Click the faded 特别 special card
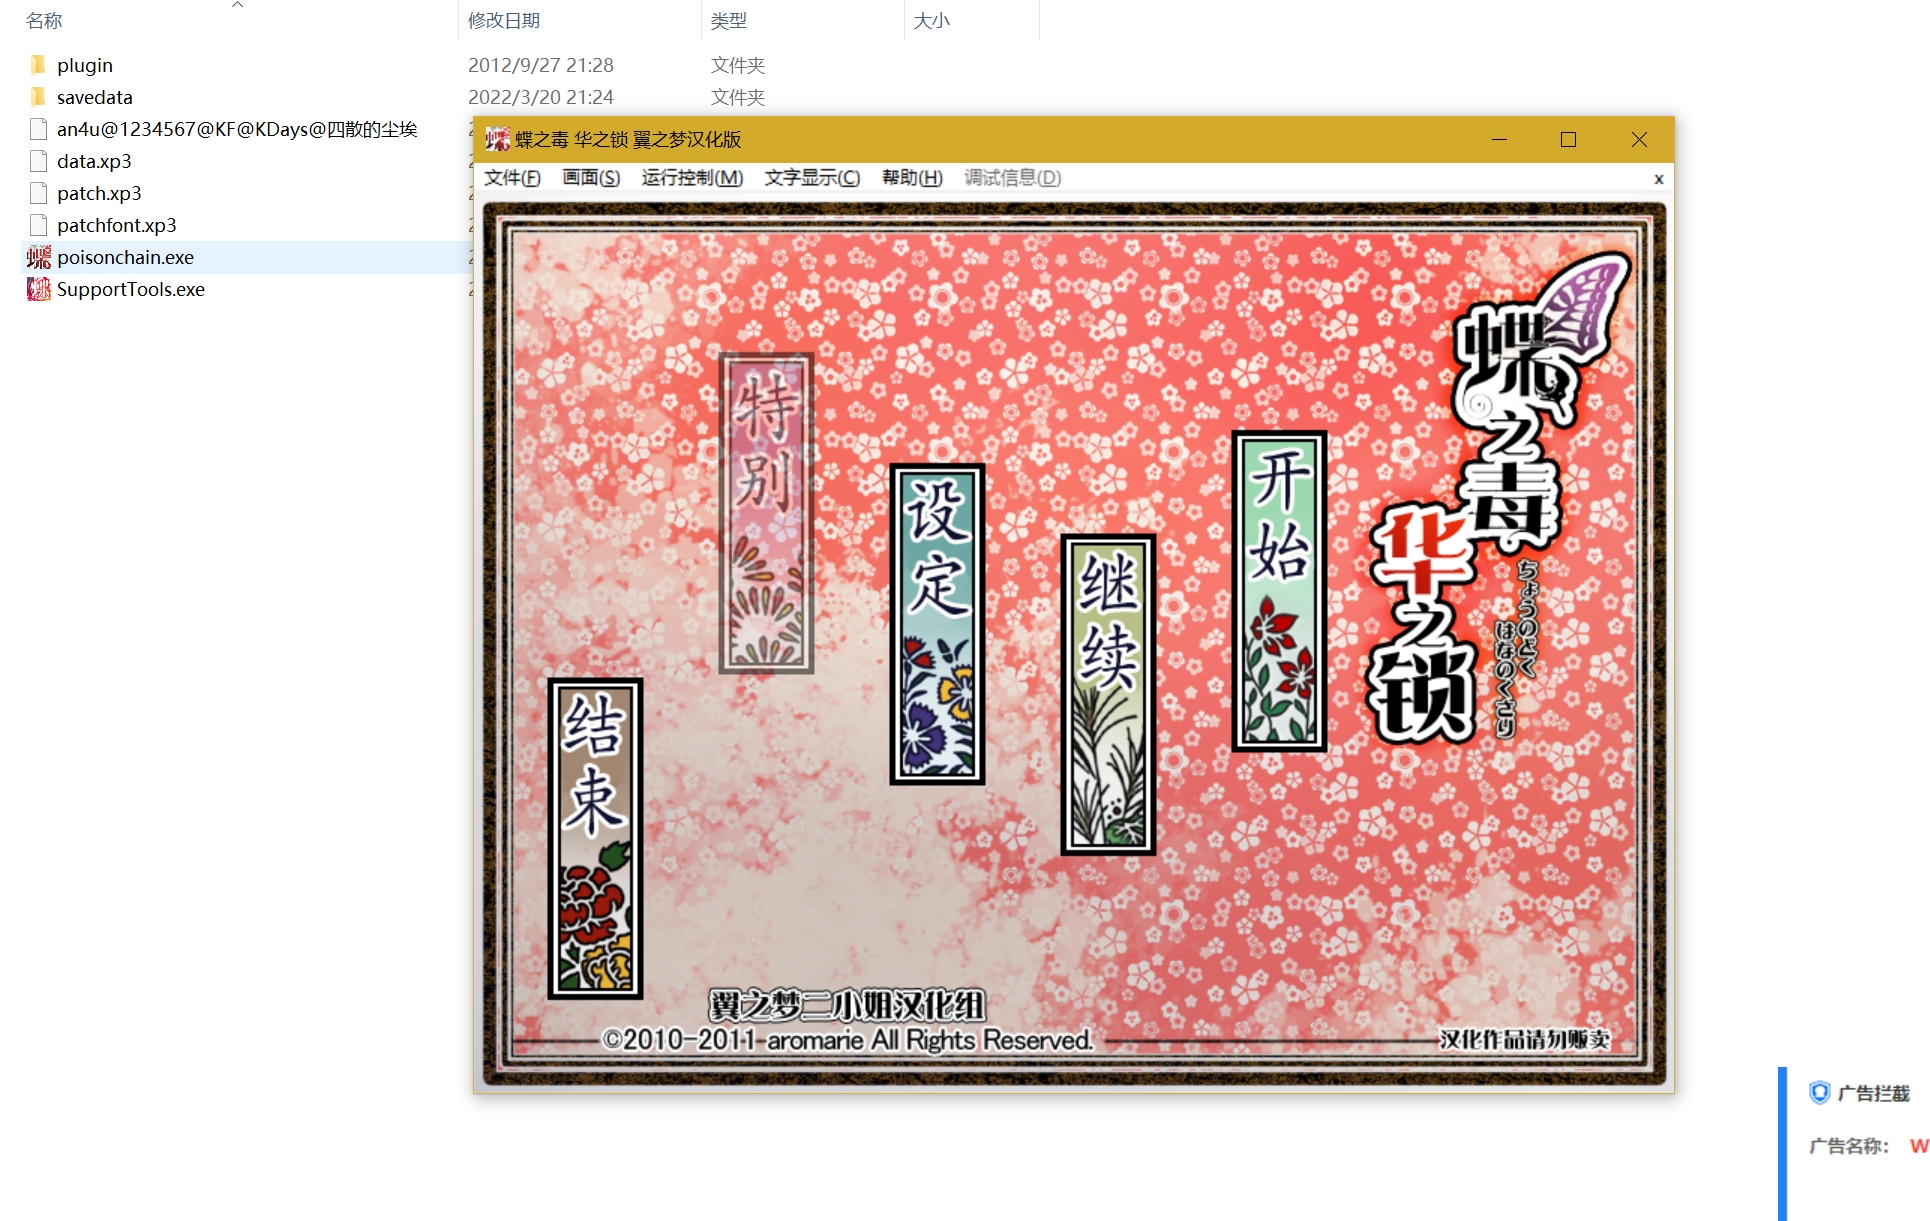This screenshot has height=1221, width=1930. point(766,513)
